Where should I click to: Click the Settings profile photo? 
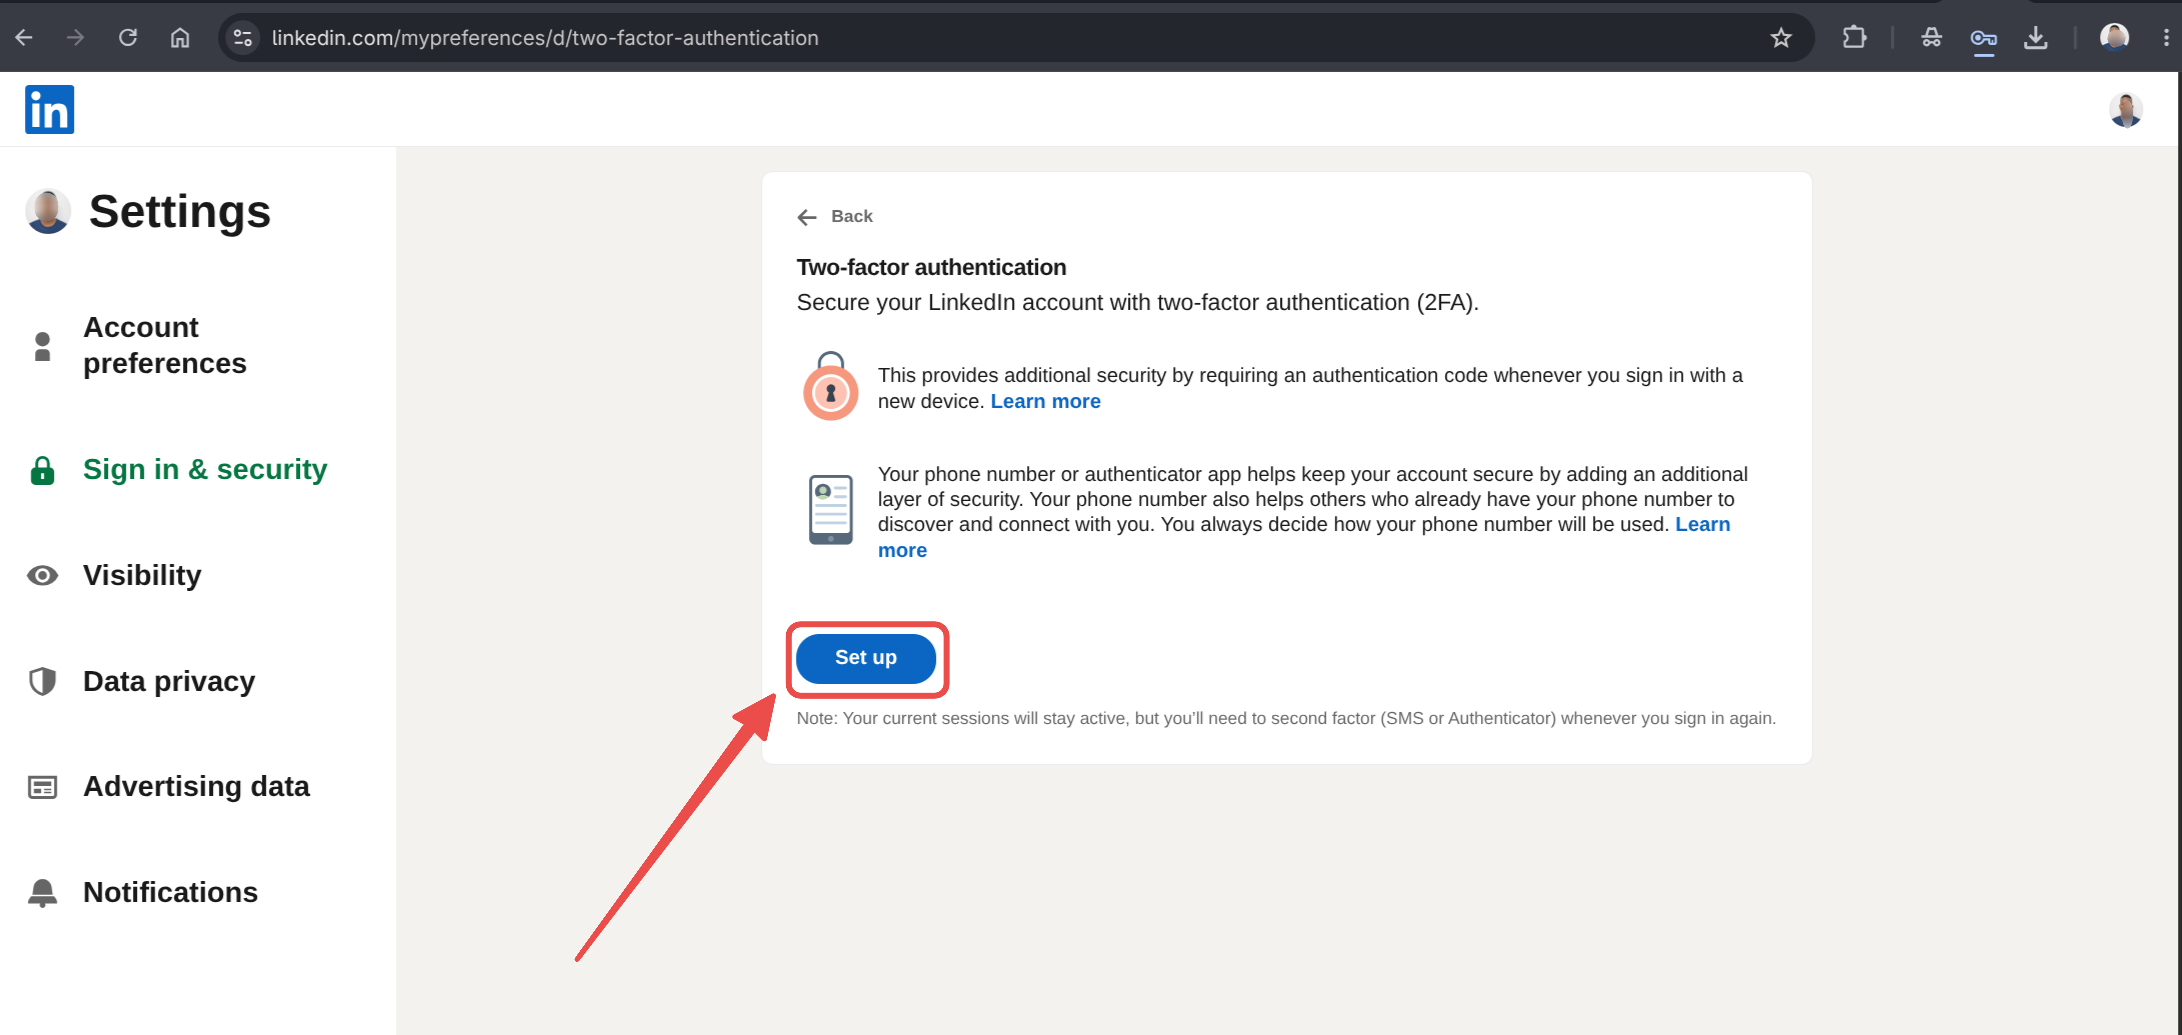pyautogui.click(x=48, y=211)
